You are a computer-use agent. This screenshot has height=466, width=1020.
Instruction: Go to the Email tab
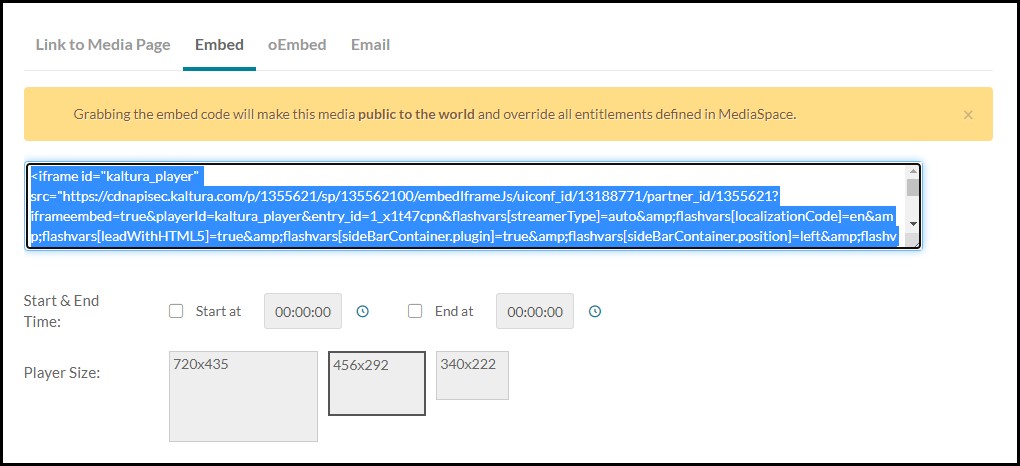coord(370,45)
